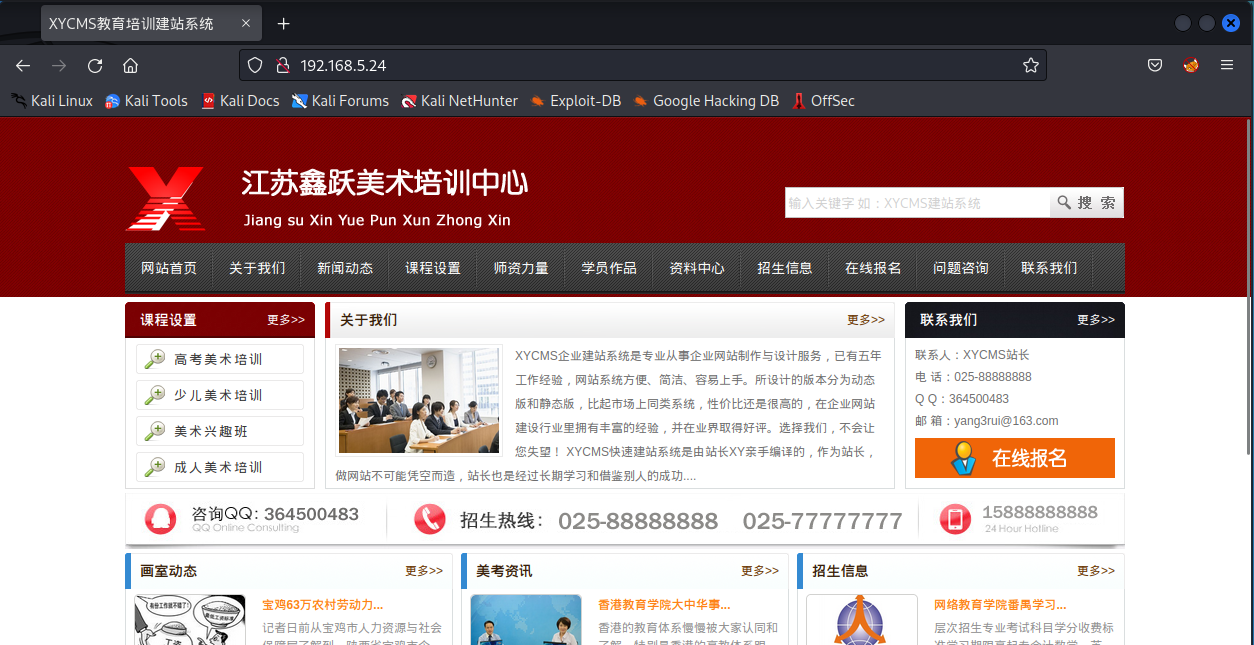Image resolution: width=1254 pixels, height=645 pixels.
Task: Click the red telephone hotline icon
Action: pos(430,519)
